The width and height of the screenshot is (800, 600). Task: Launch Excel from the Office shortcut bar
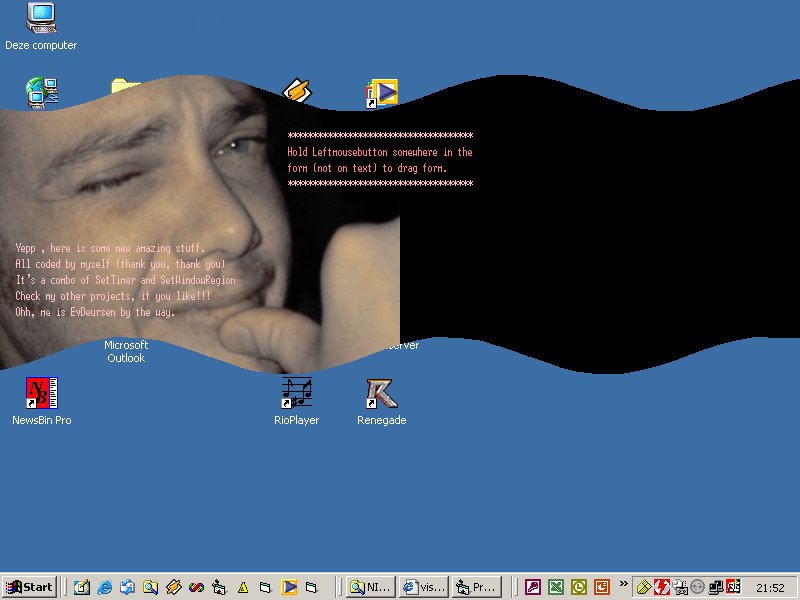[x=556, y=587]
